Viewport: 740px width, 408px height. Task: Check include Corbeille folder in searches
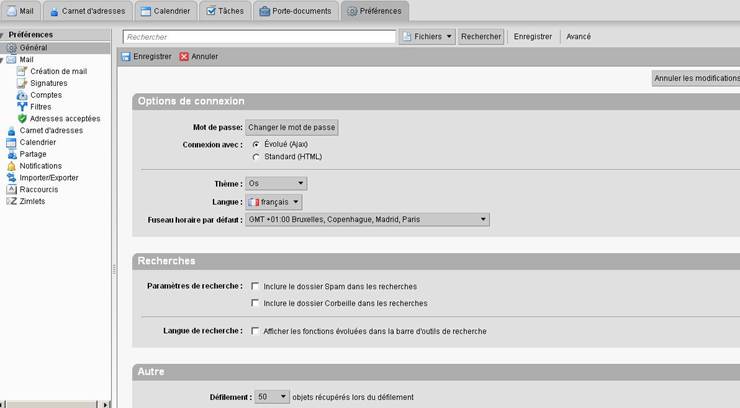click(256, 303)
